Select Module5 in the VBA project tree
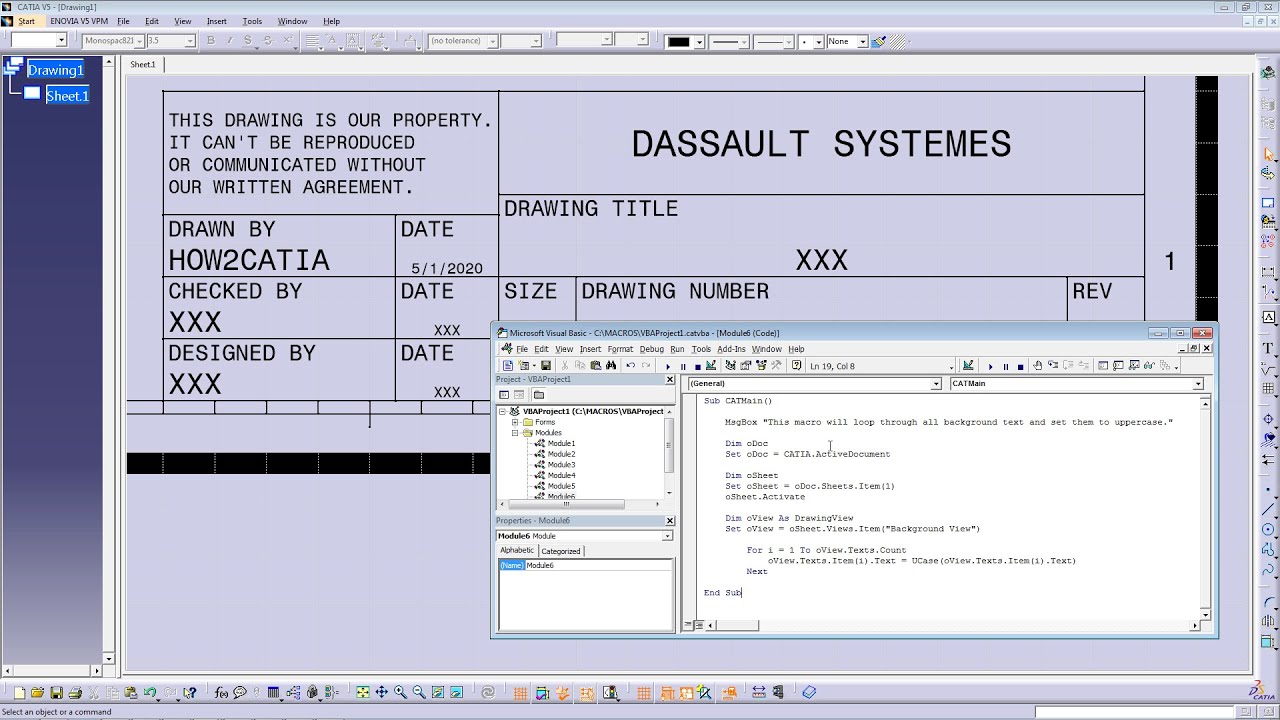The height and width of the screenshot is (720, 1280). [x=561, y=486]
